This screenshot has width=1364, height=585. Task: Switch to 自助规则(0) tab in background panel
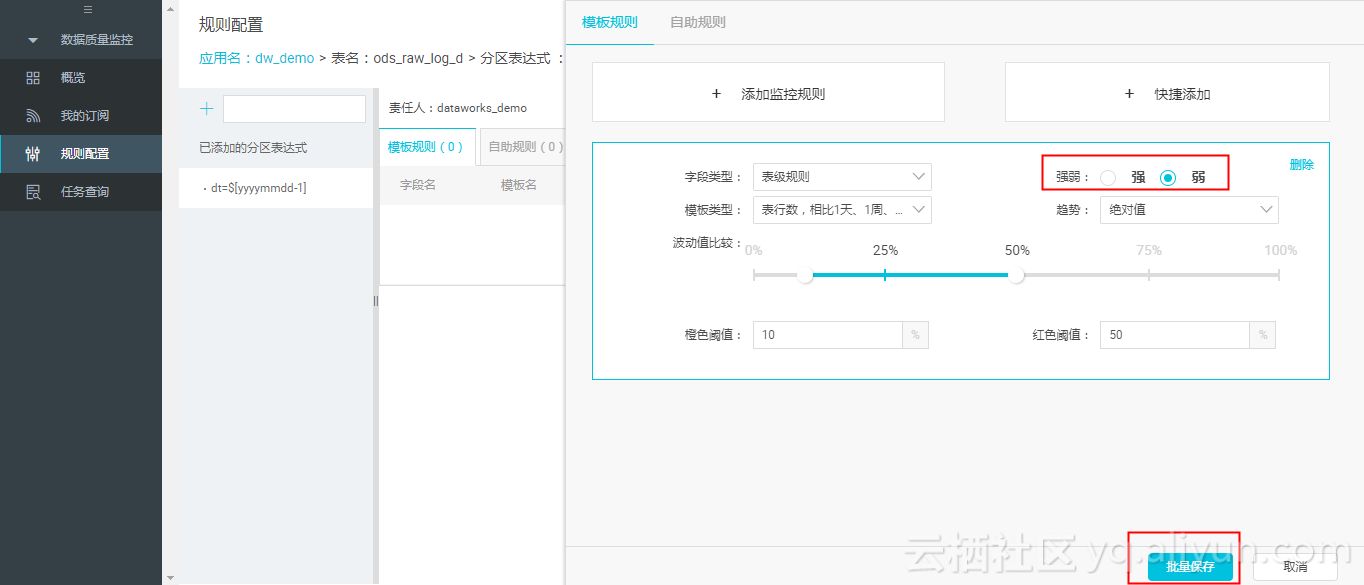523,147
